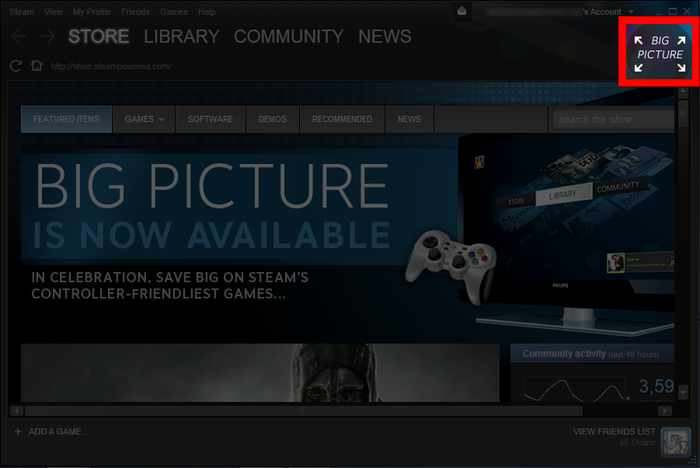
Task: Expand the store GAMES dropdown tab
Action: coord(144,119)
